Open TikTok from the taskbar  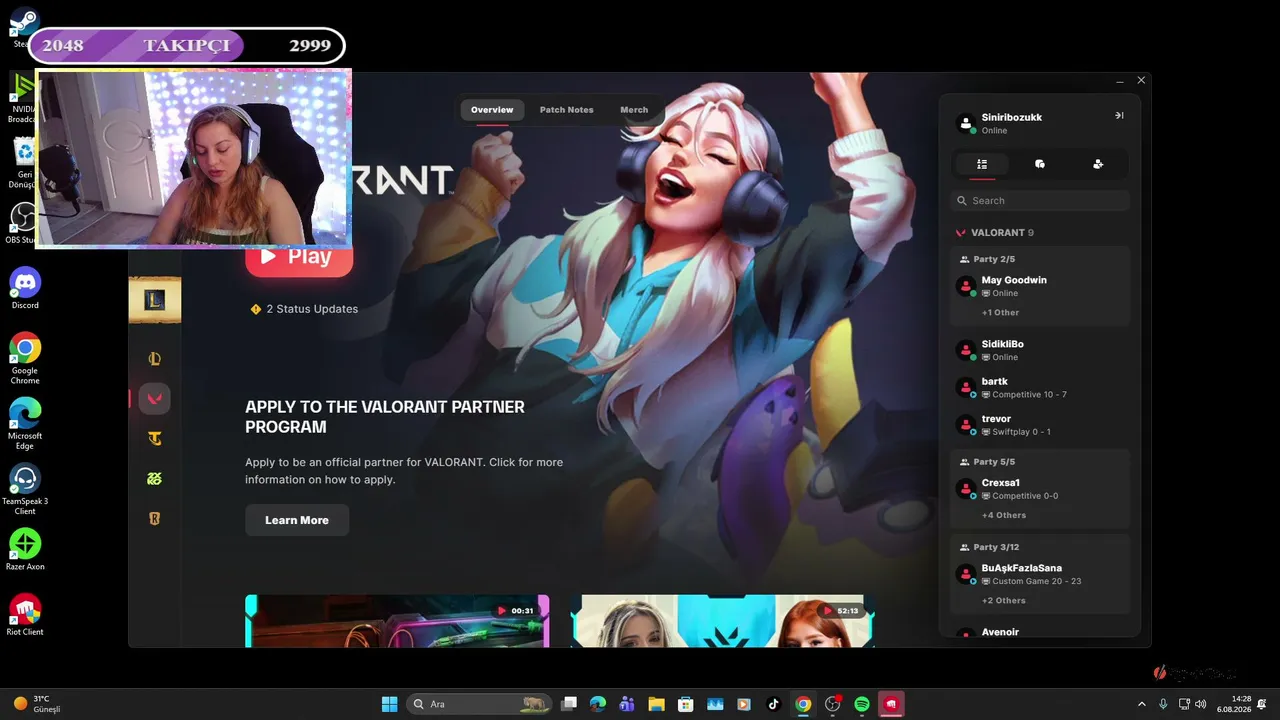click(x=773, y=704)
